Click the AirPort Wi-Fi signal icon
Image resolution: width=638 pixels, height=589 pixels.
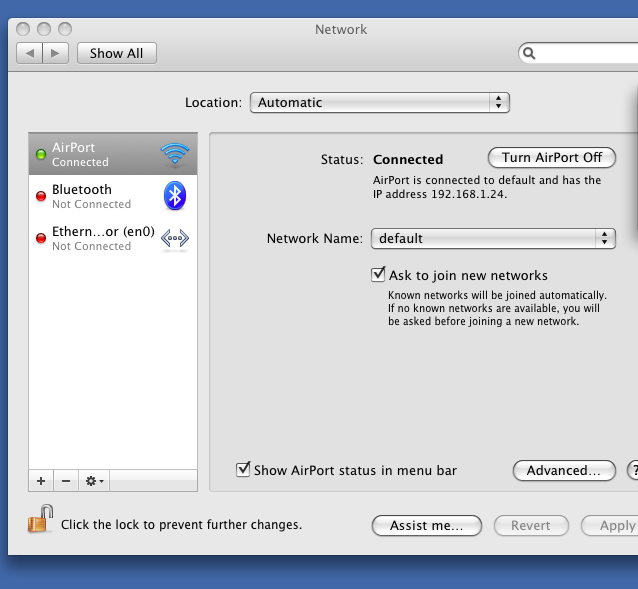pyautogui.click(x=175, y=154)
